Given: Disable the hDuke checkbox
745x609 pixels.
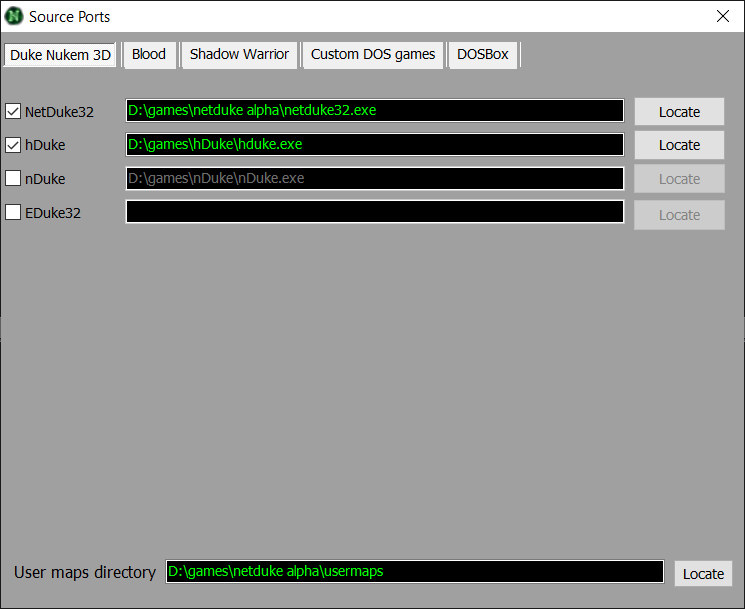Looking at the screenshot, I should click(13, 145).
